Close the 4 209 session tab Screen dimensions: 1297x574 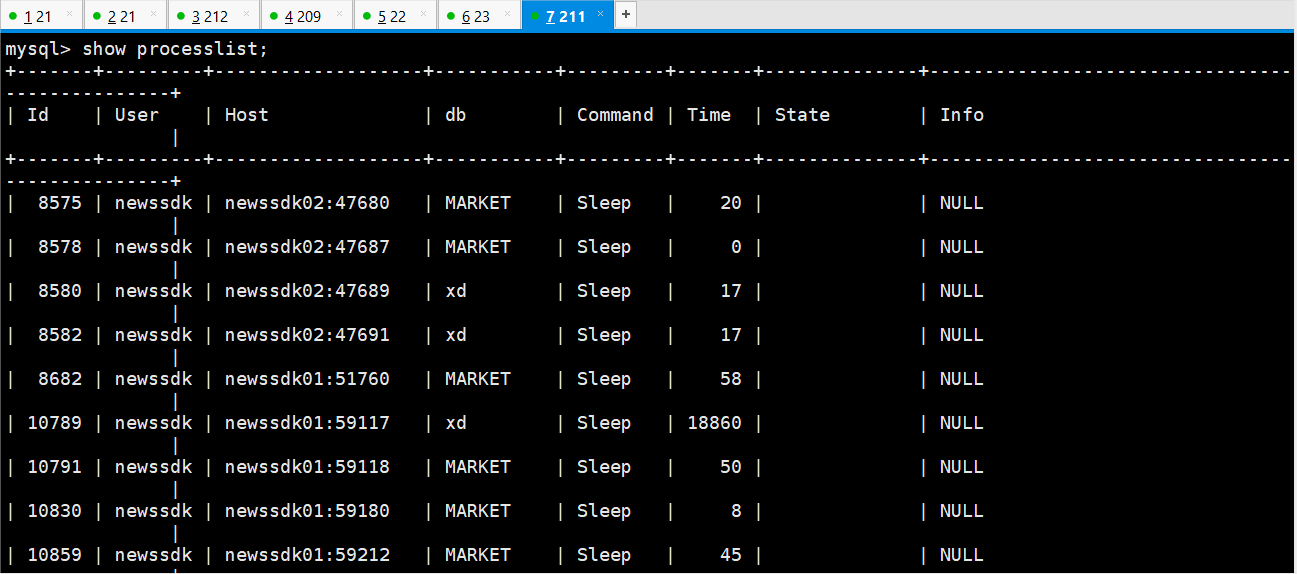coord(339,15)
